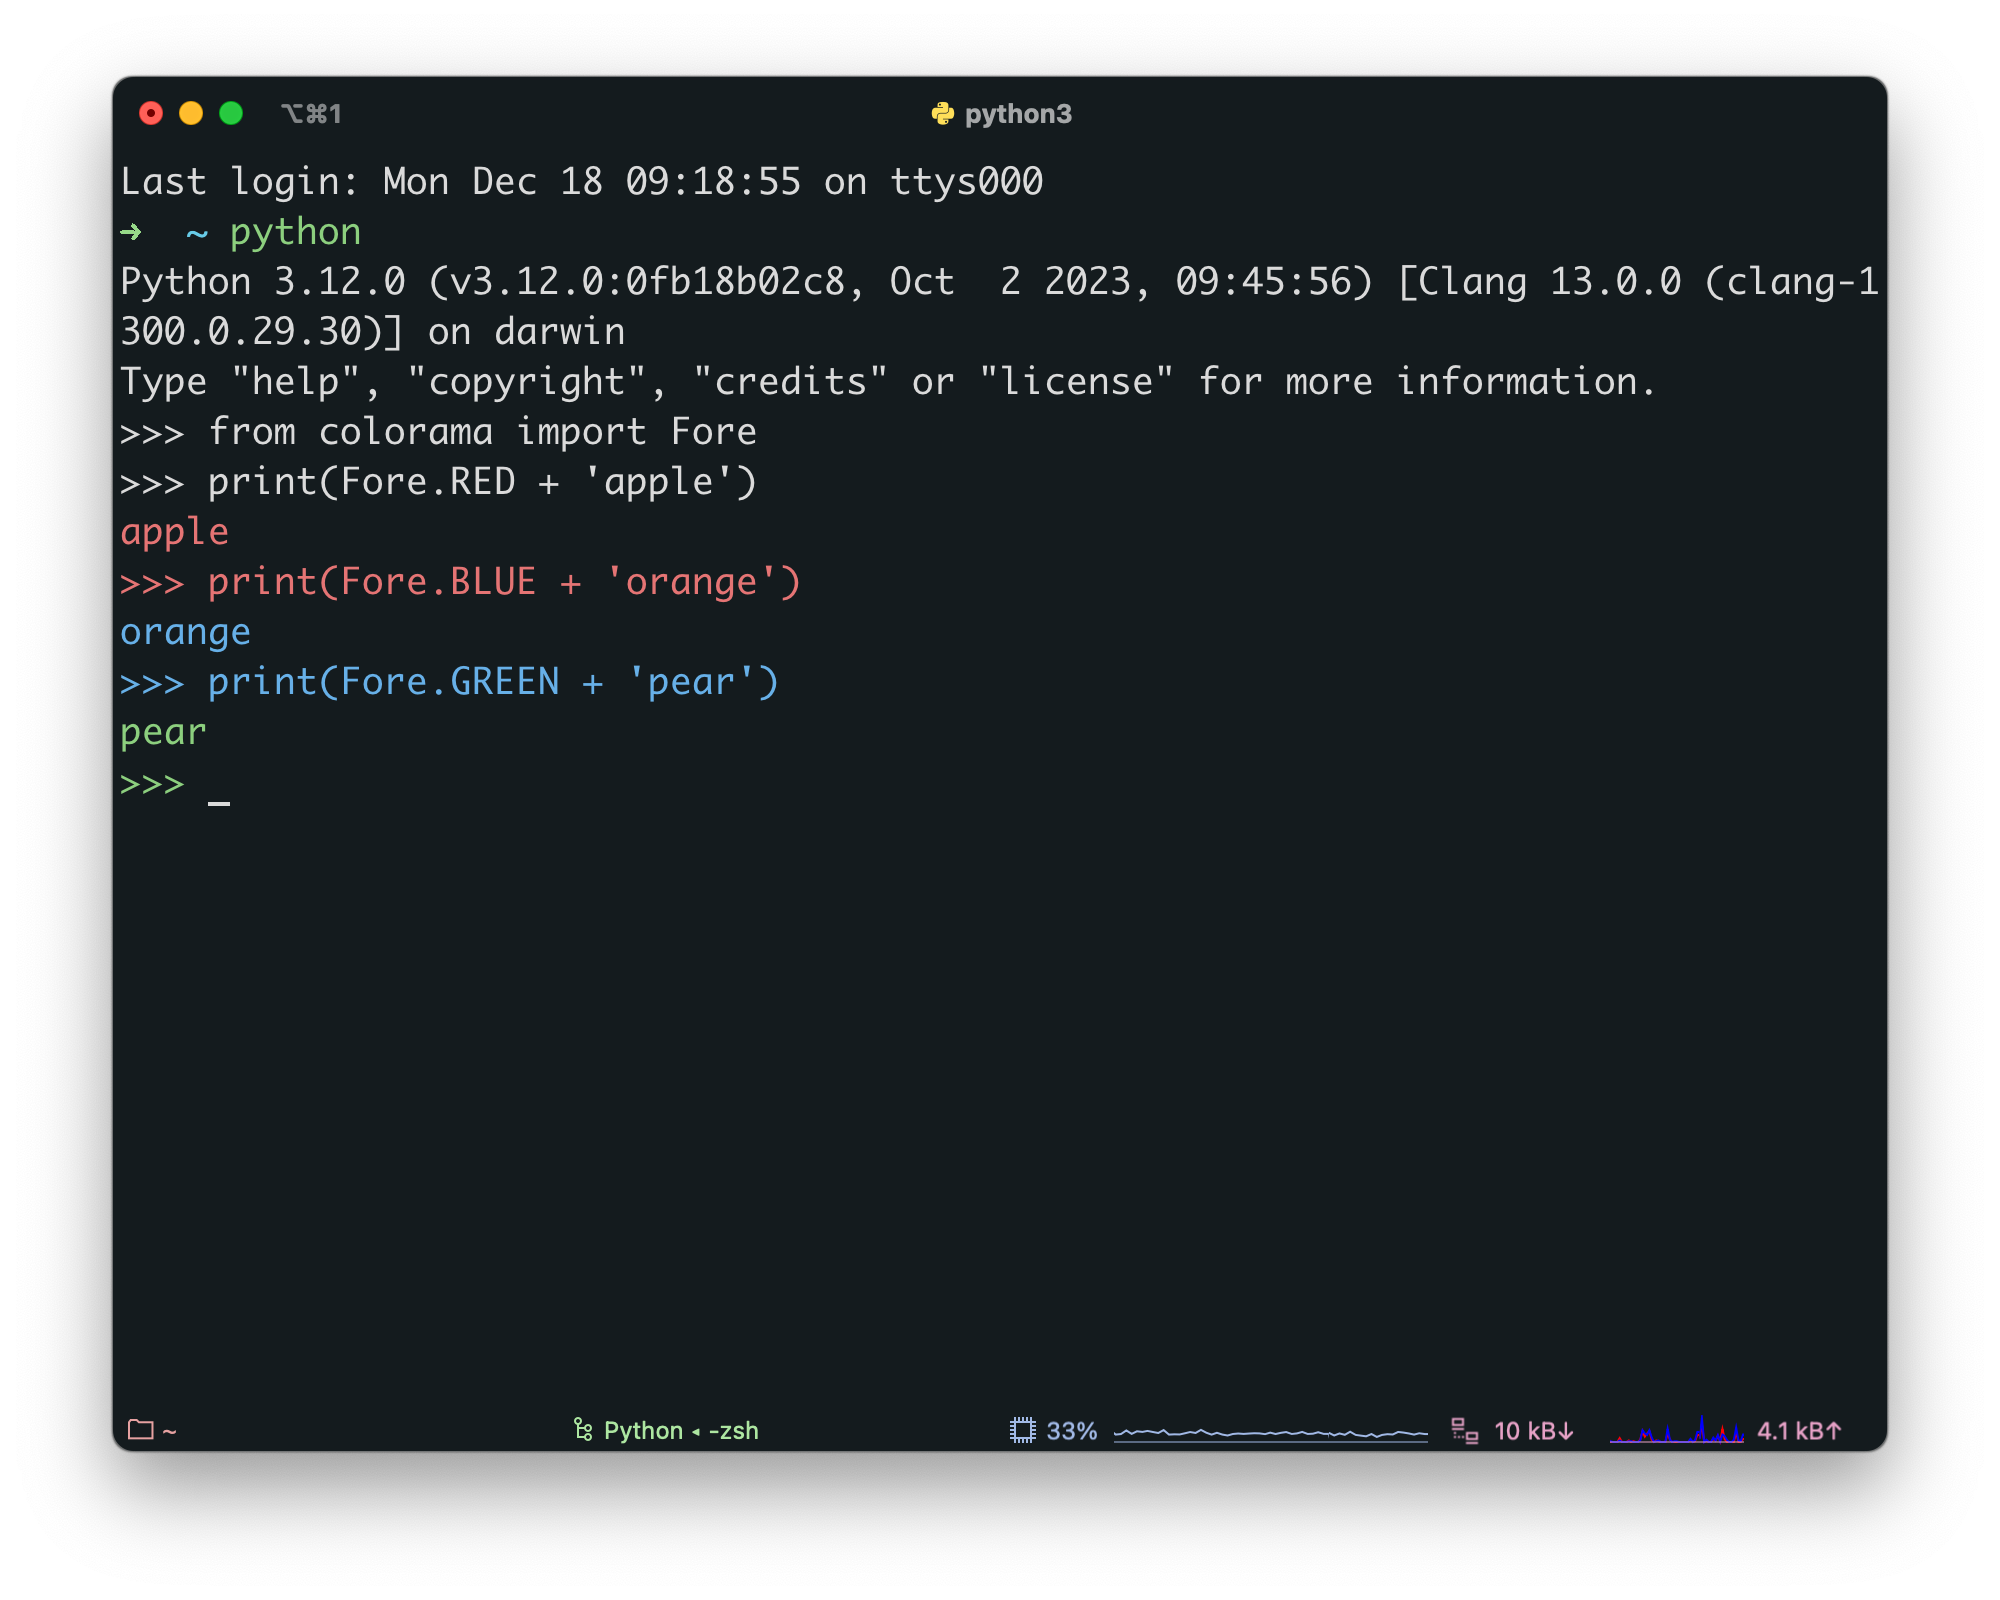This screenshot has width=2000, height=1600.
Task: Click the 'Python ◂ -zsh' job label
Action: point(681,1431)
